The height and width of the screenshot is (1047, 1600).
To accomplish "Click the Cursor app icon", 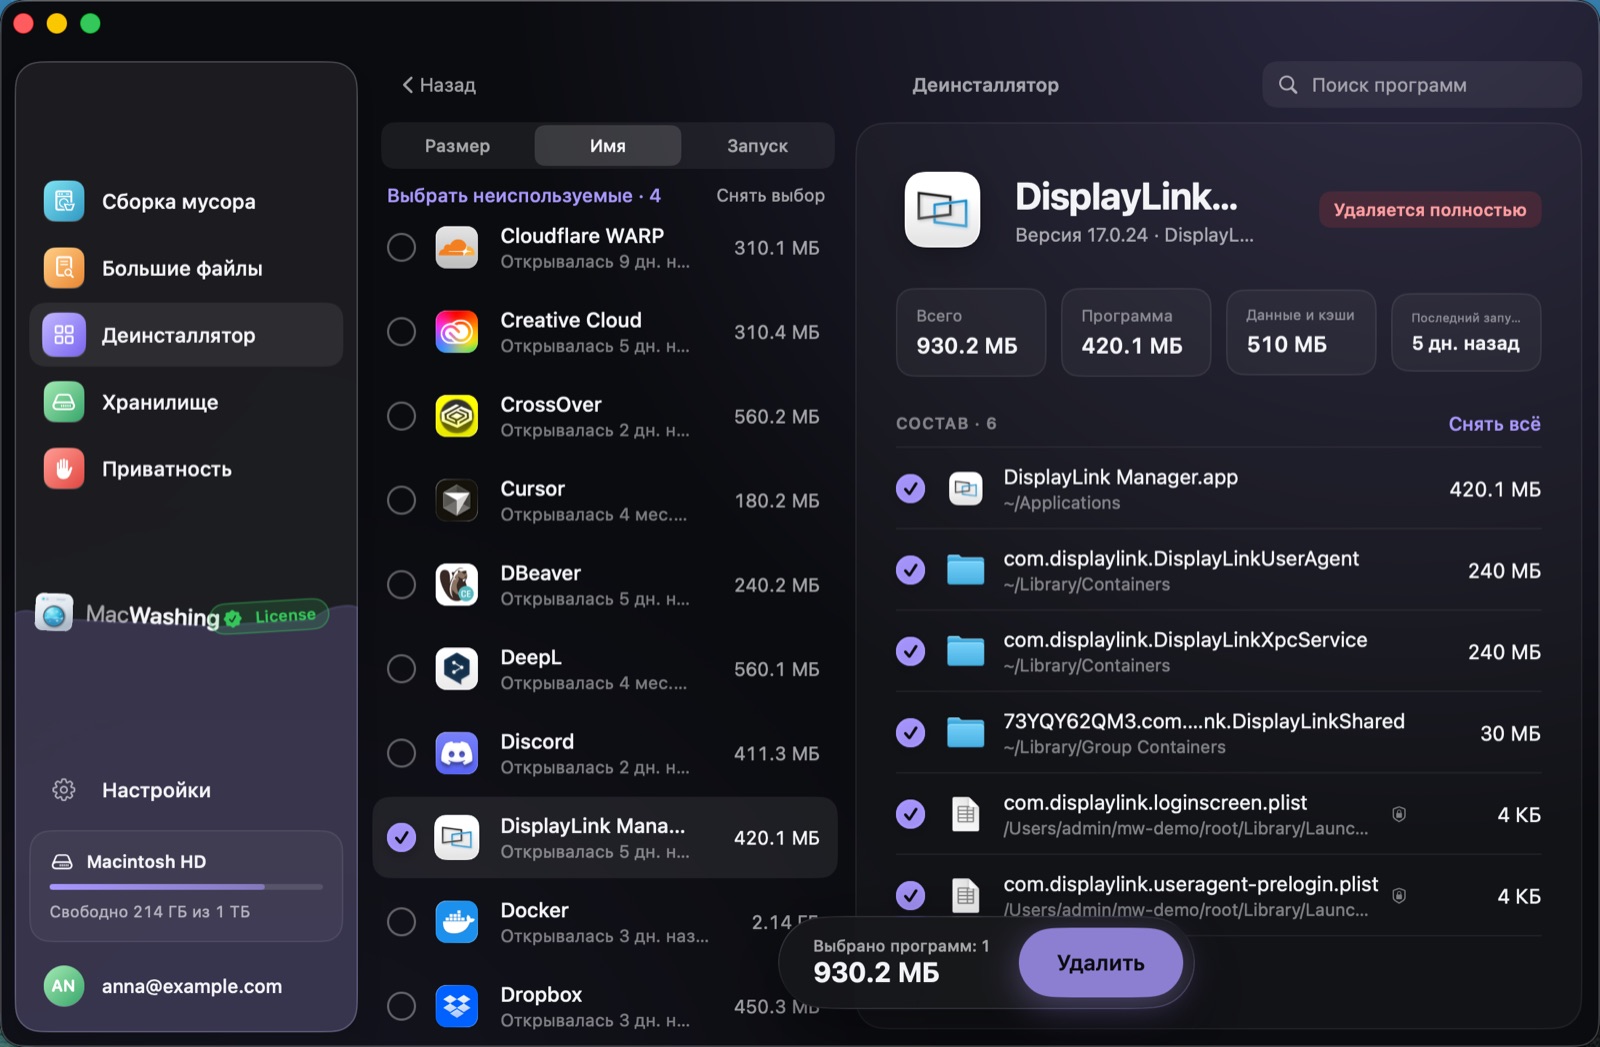I will [457, 500].
